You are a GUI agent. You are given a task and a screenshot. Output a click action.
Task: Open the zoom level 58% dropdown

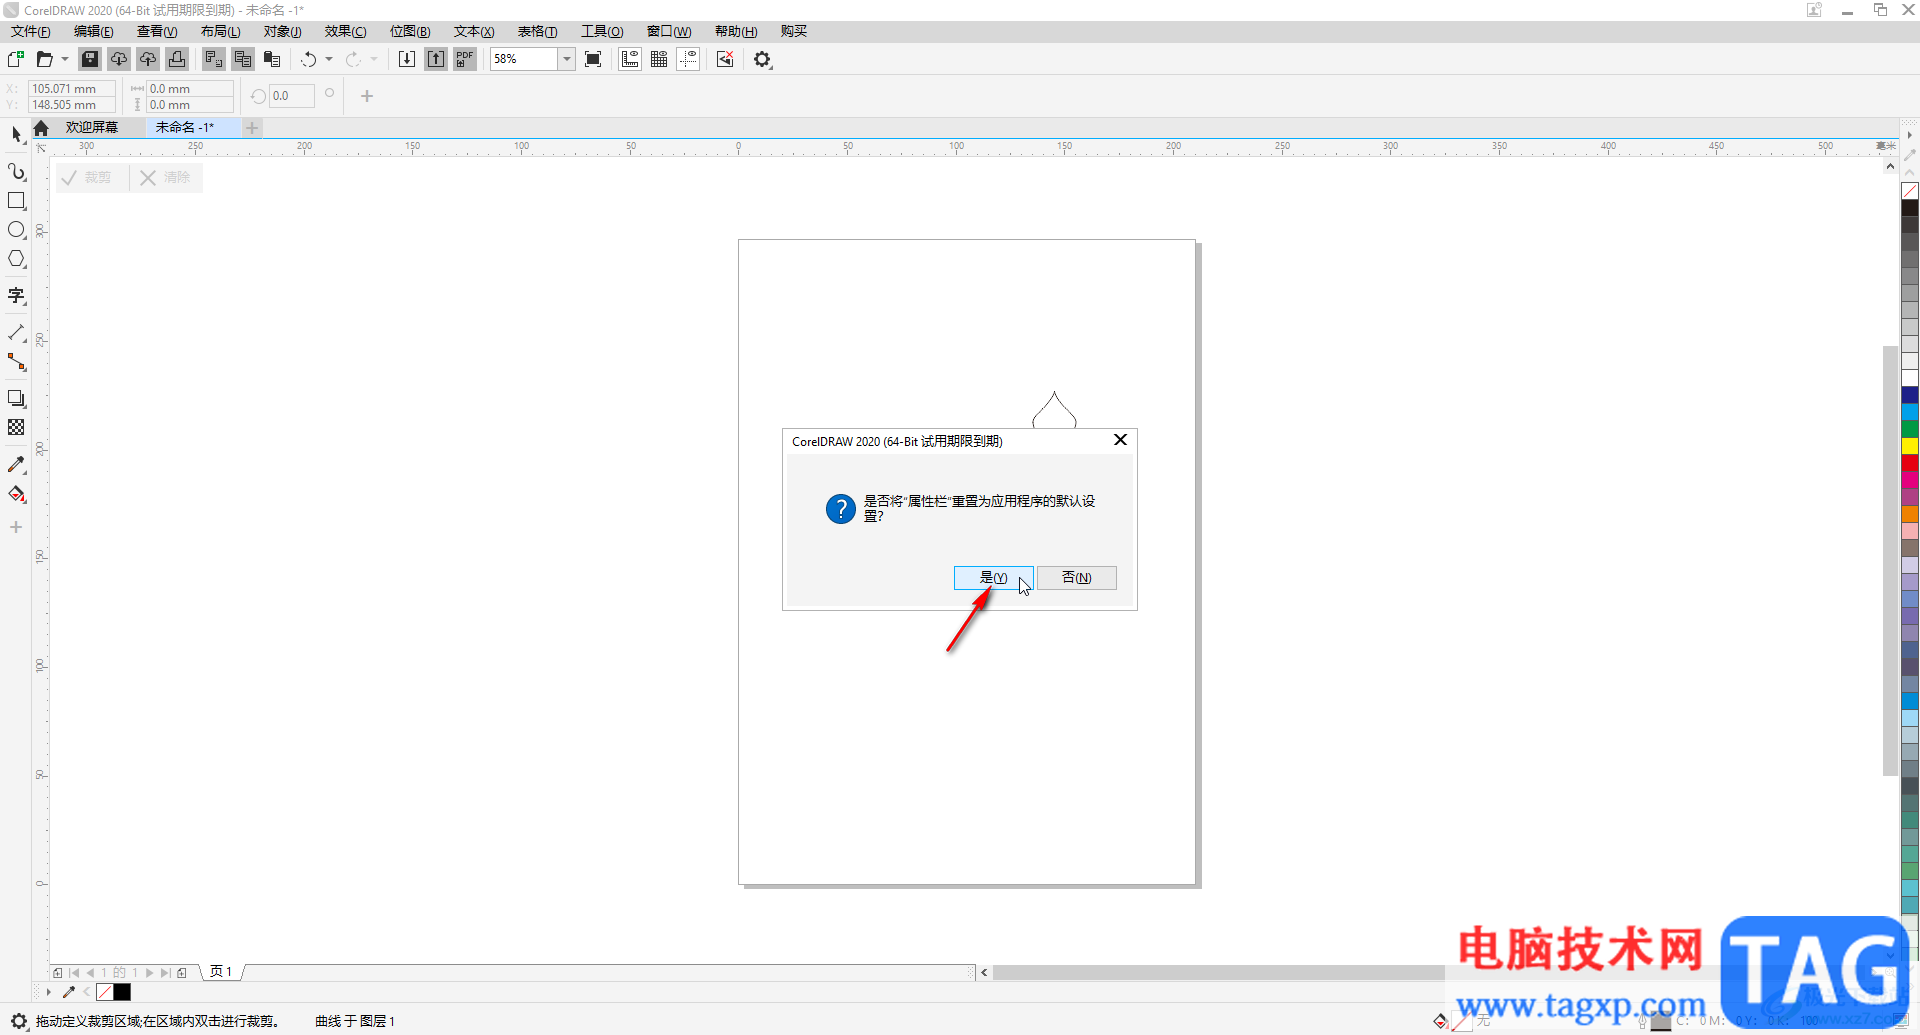(x=566, y=59)
